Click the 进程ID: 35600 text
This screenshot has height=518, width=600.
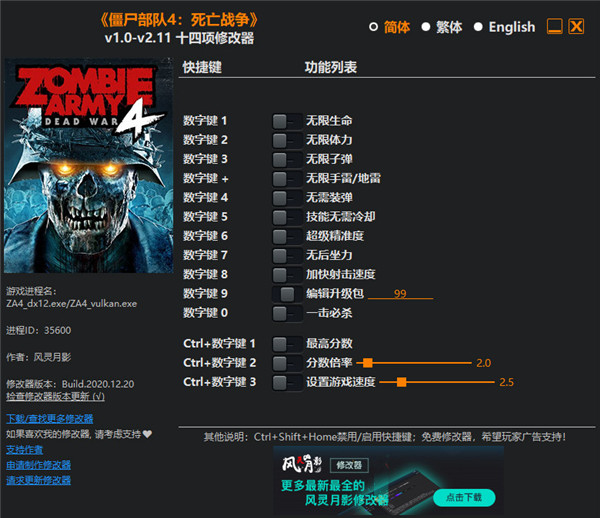(x=39, y=330)
